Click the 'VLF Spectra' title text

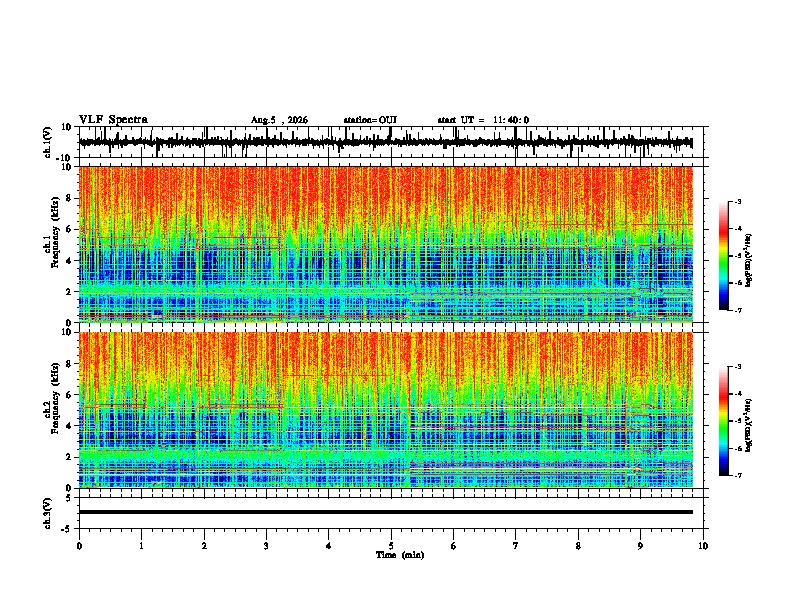tap(113, 120)
